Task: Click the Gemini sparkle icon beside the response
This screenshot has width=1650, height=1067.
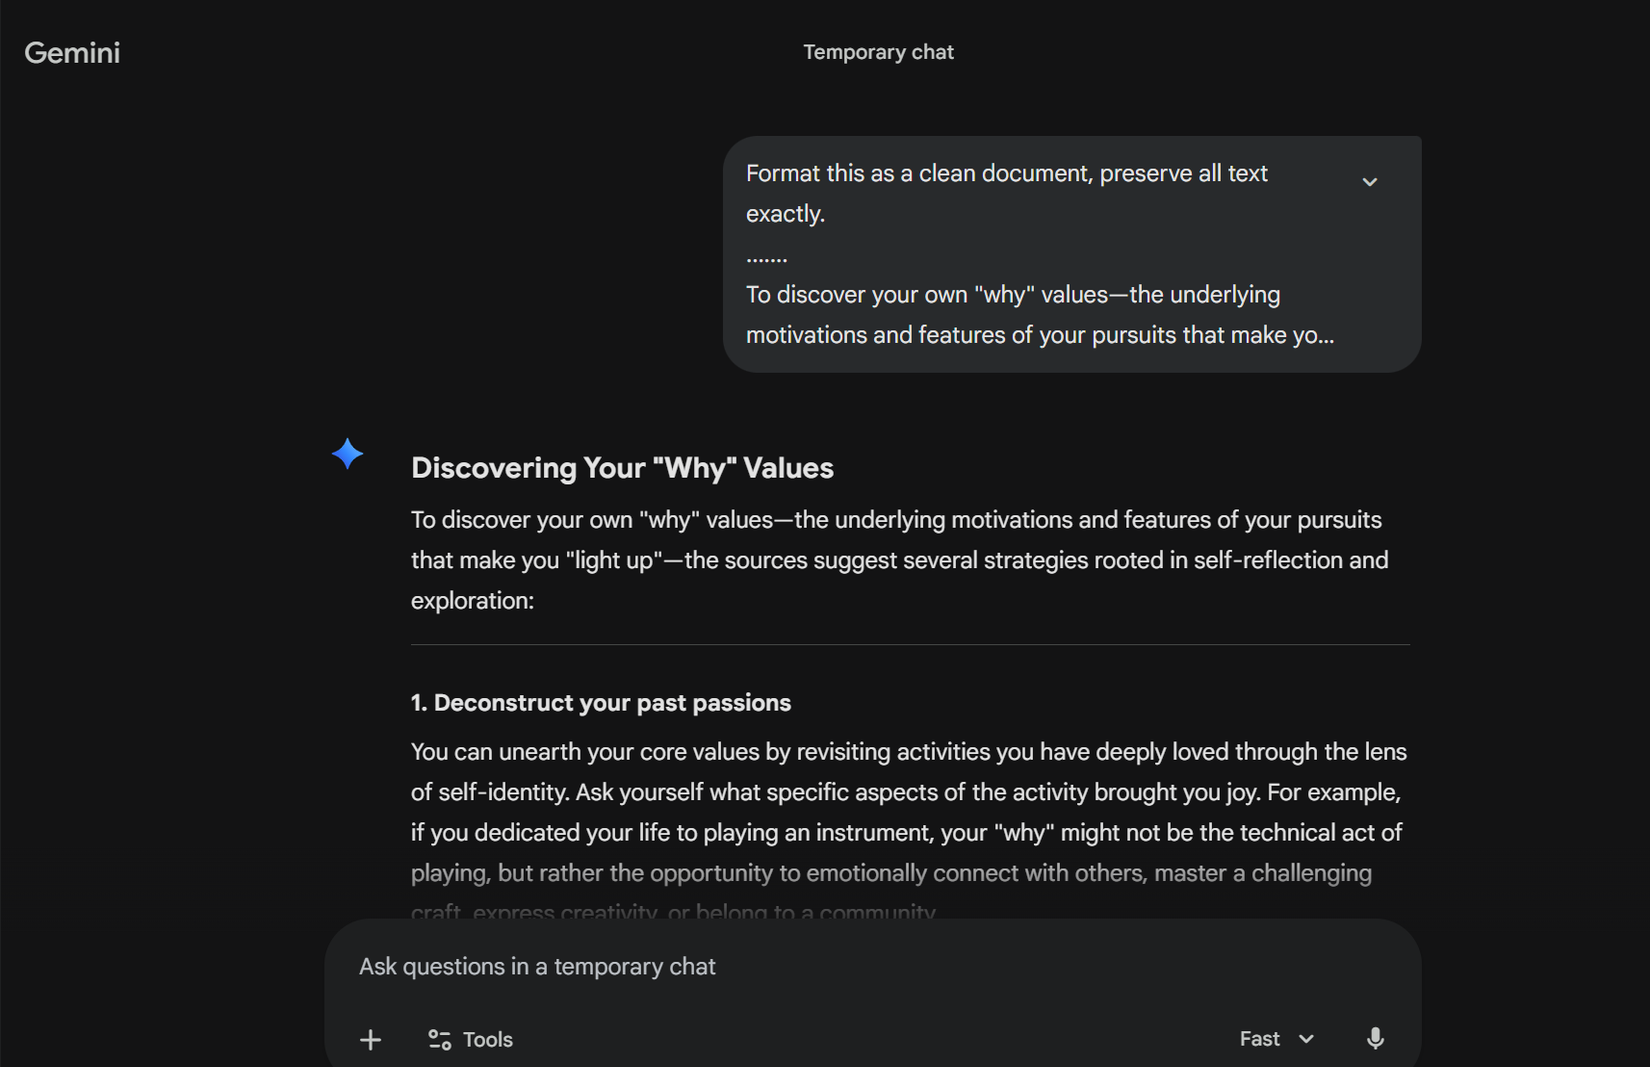Action: (346, 453)
